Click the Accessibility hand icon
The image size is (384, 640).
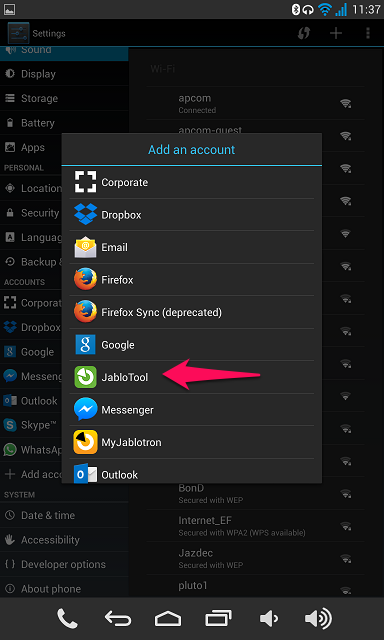pos(10,540)
